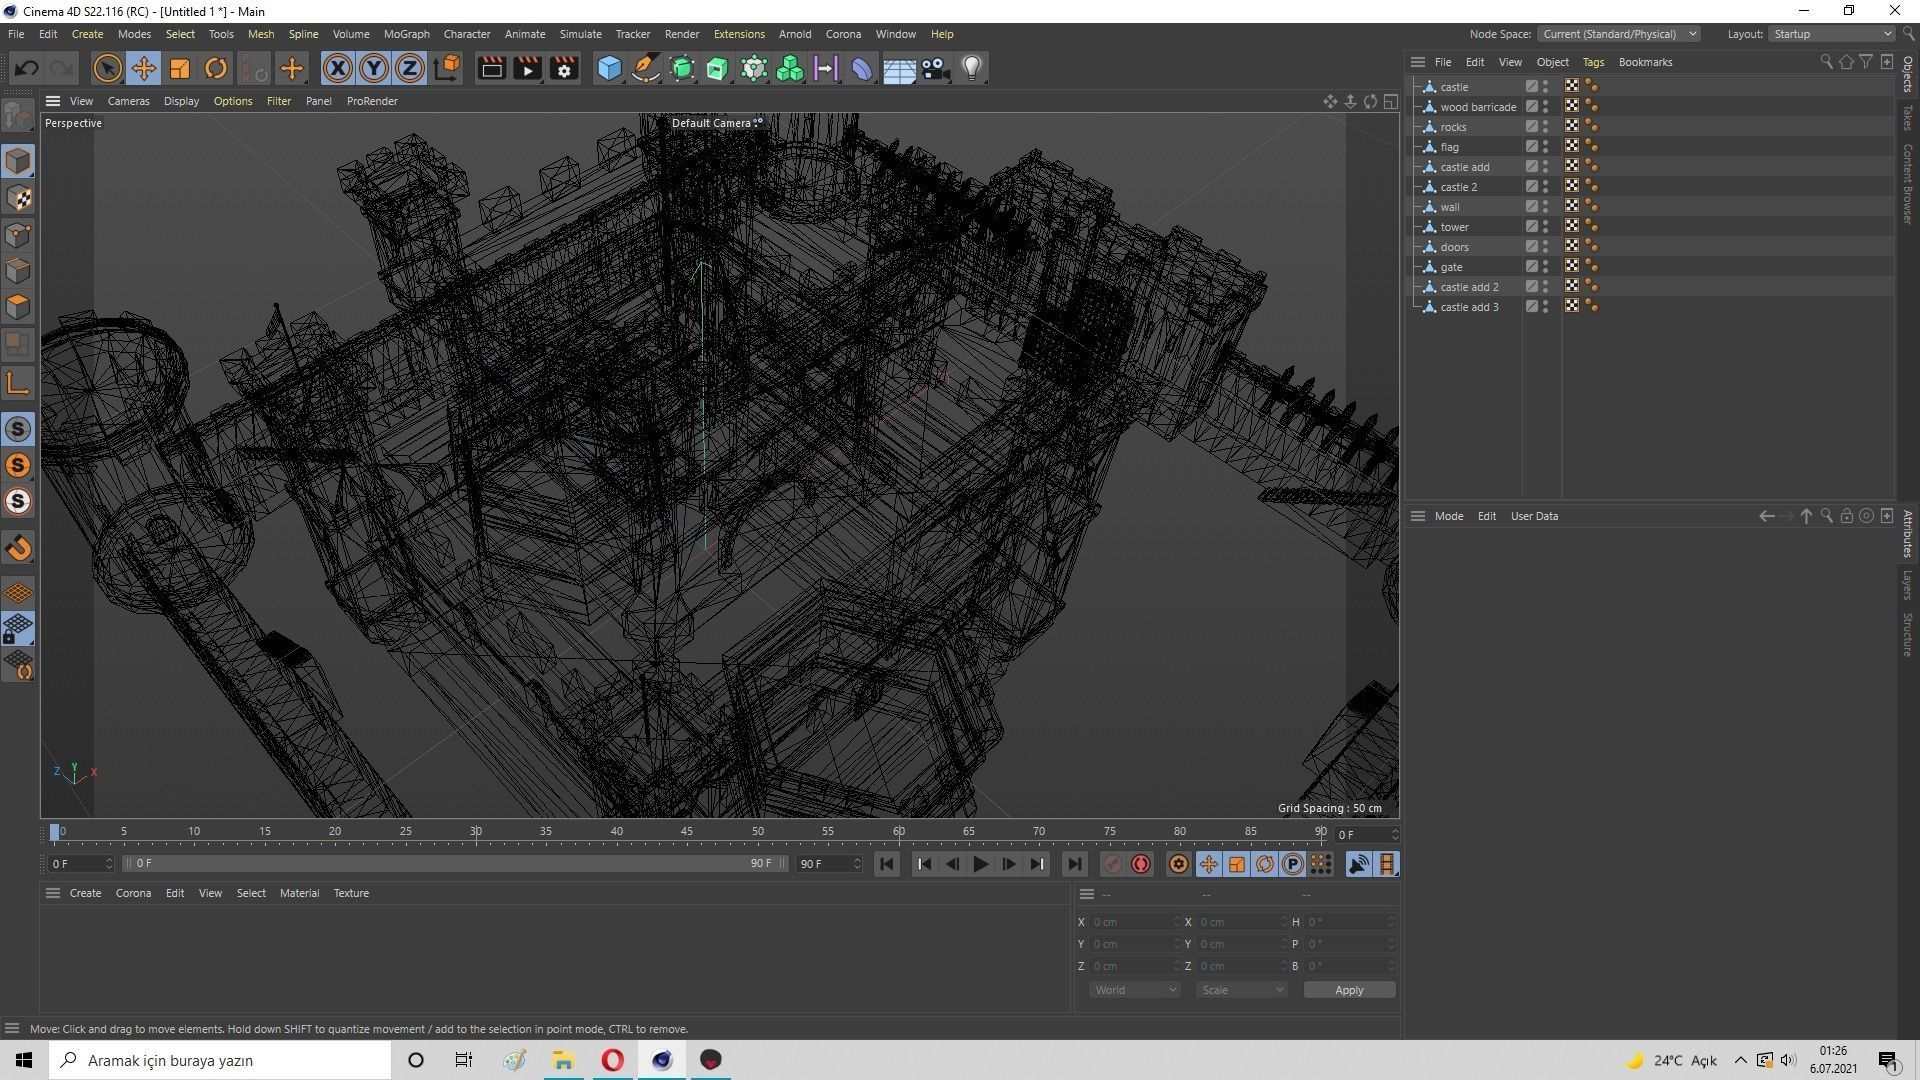Open viewport hamburger menu

(53, 101)
